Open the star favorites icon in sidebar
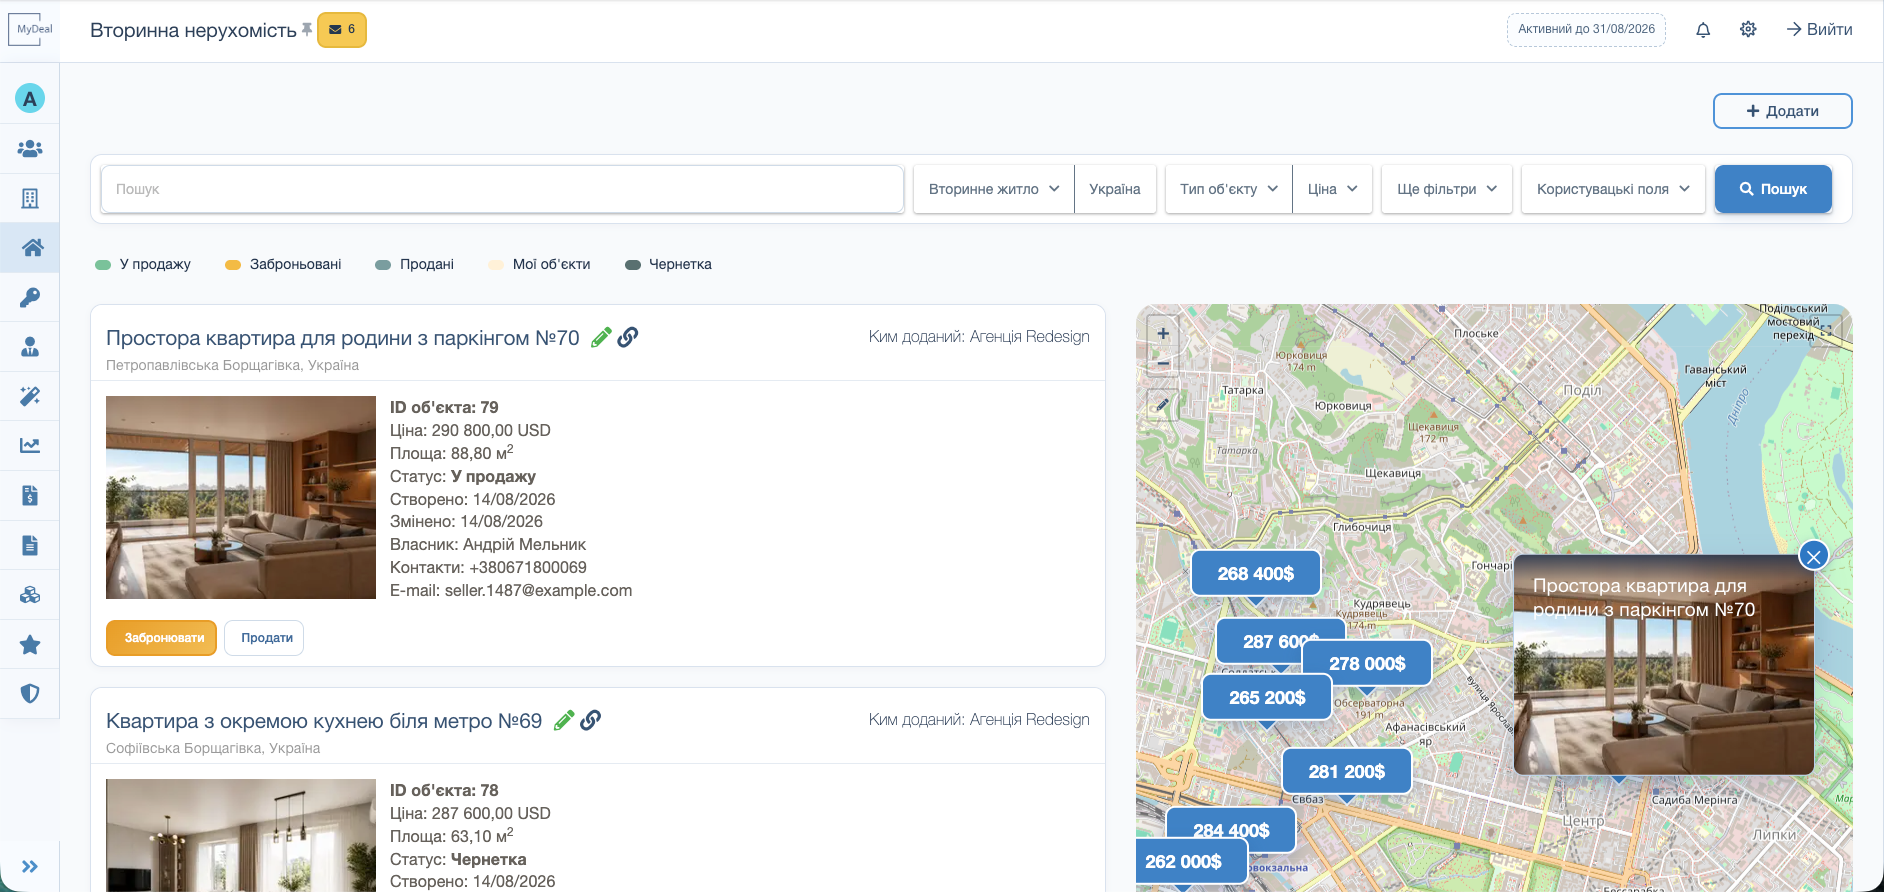Viewport: 1884px width, 892px height. coord(30,645)
